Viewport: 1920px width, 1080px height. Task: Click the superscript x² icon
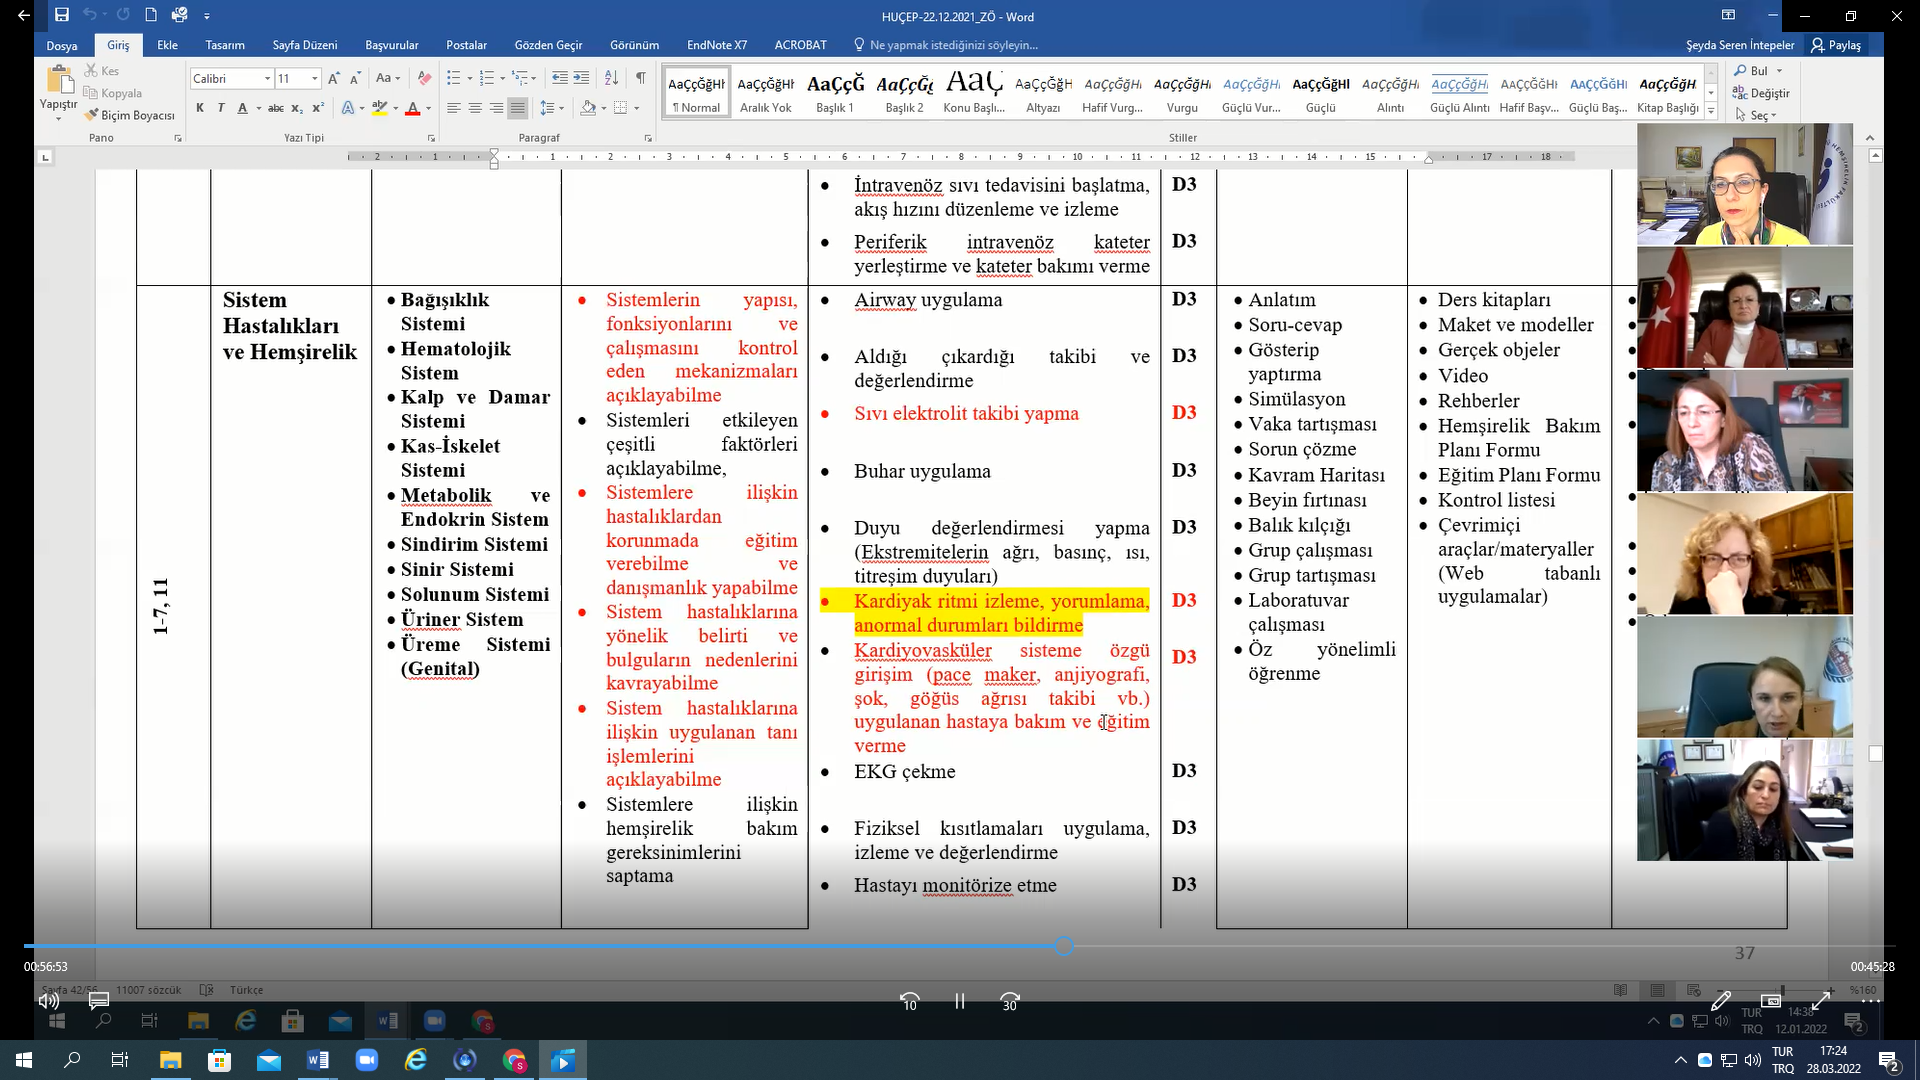(318, 108)
